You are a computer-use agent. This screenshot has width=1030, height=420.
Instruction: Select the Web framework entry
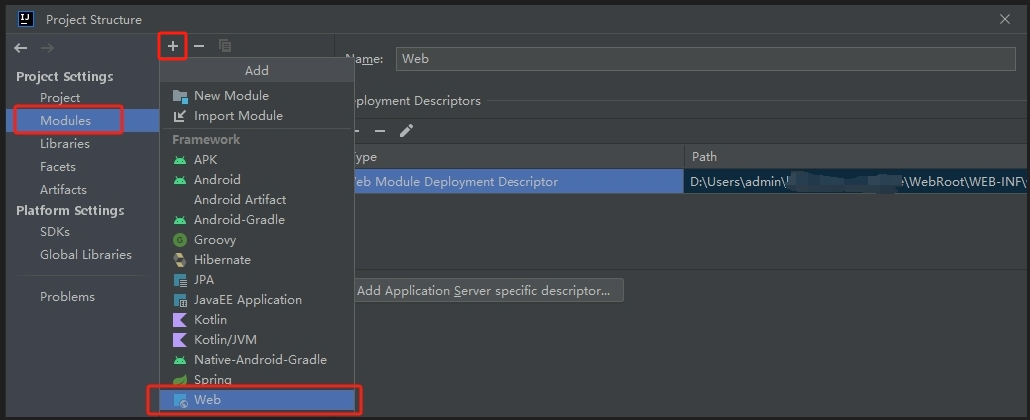click(207, 400)
